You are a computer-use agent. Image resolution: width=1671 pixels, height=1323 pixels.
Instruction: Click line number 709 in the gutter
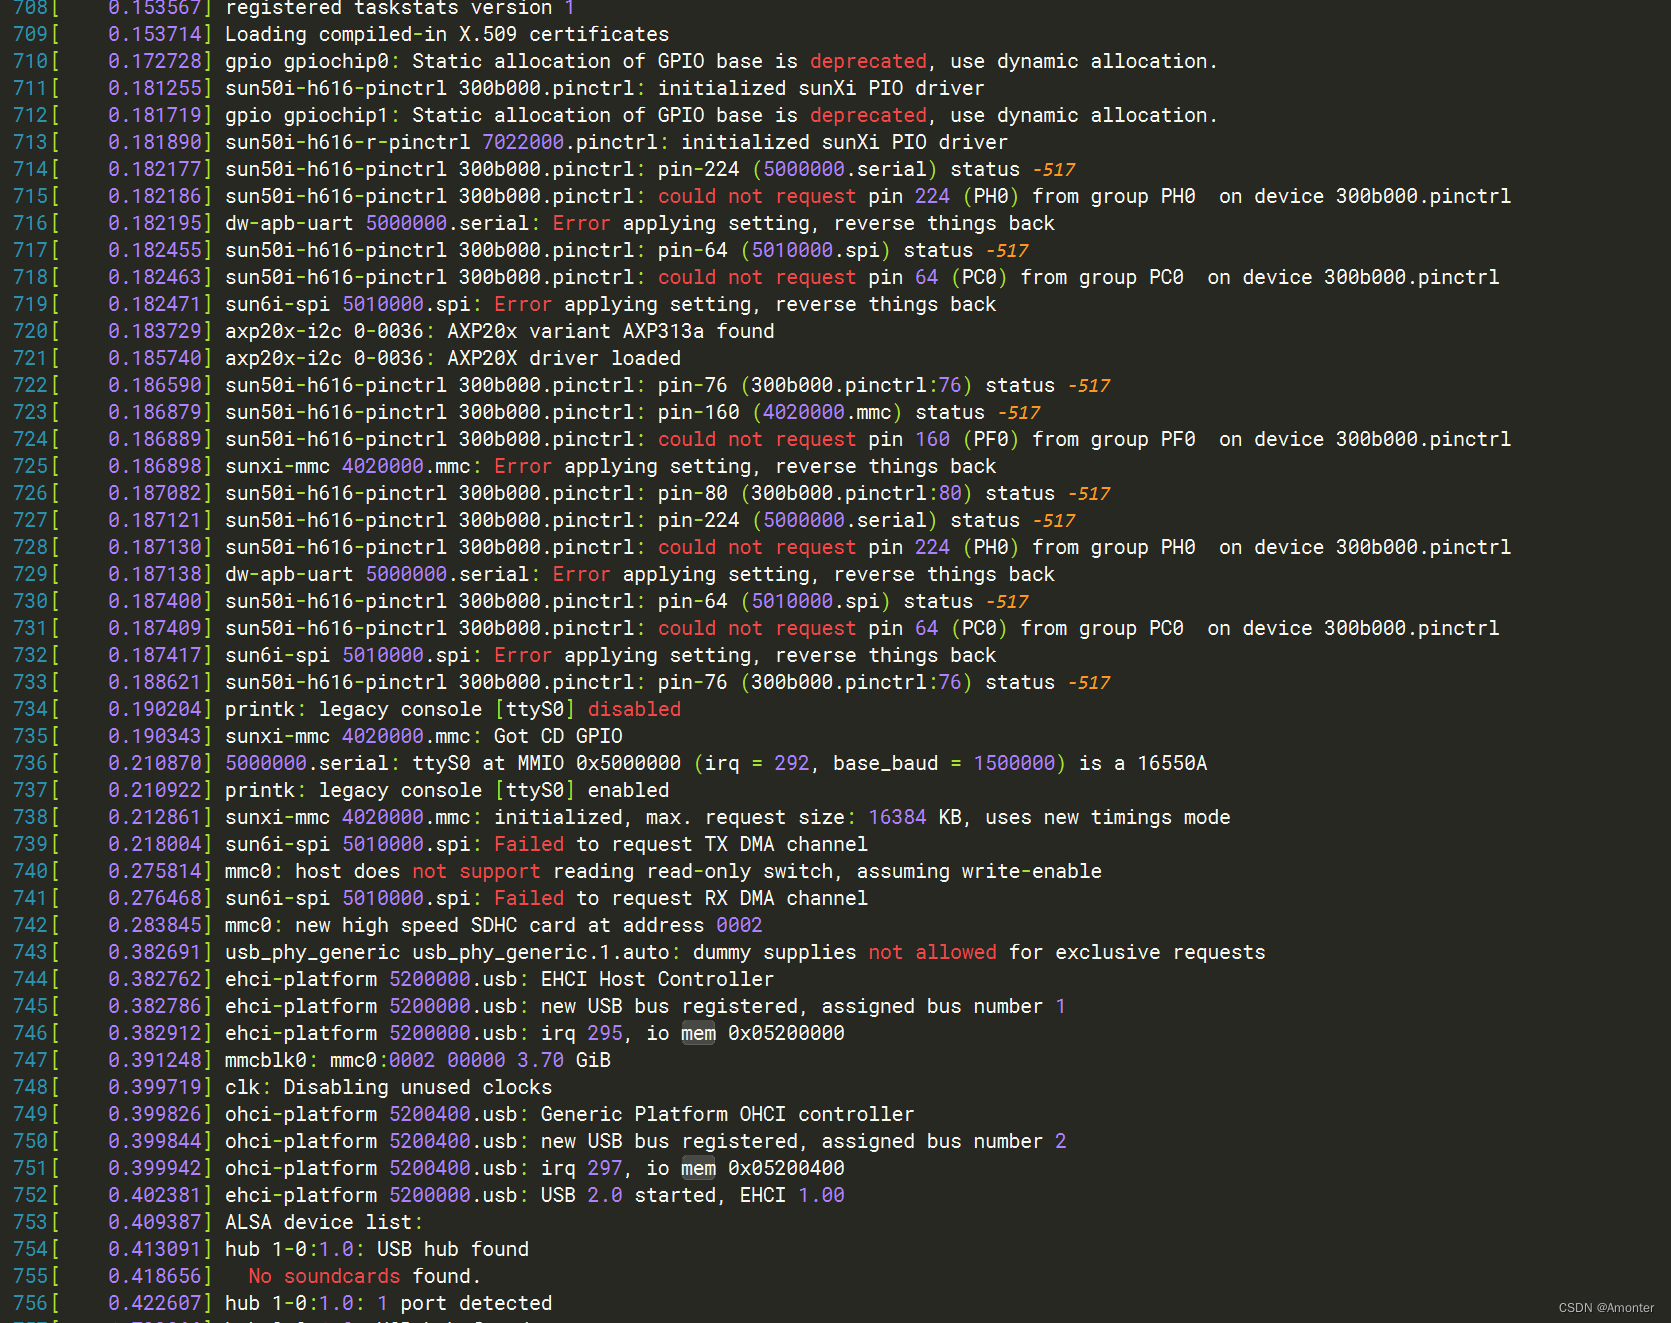30,34
